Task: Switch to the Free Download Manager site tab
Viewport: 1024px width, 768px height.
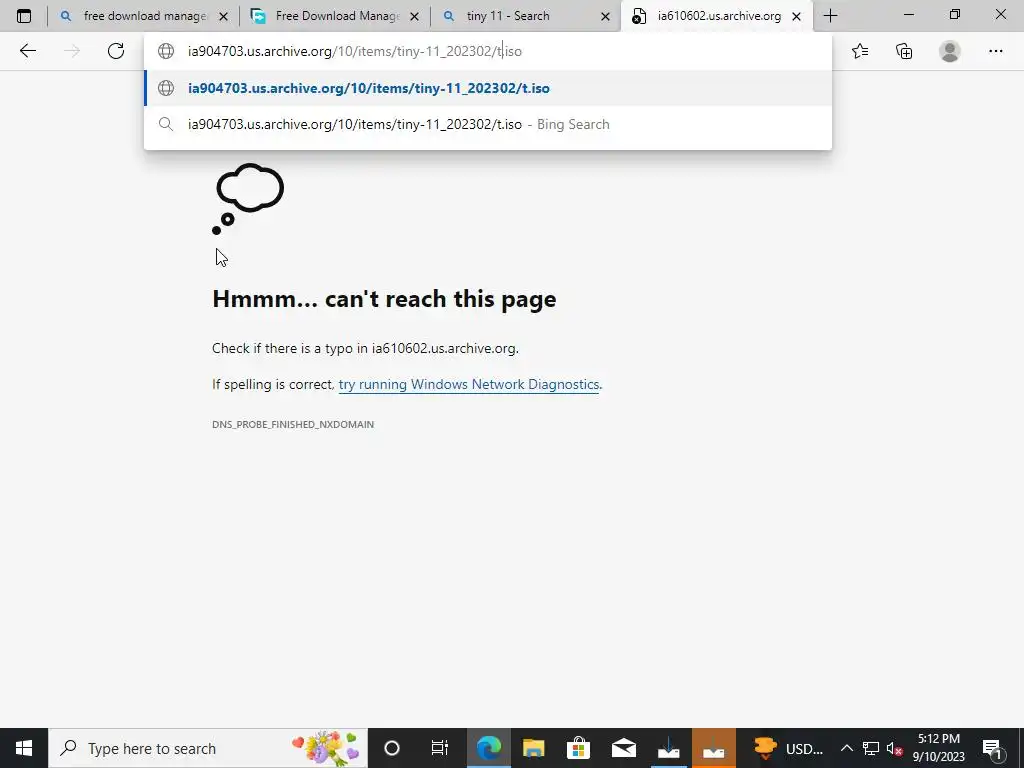Action: tap(335, 16)
